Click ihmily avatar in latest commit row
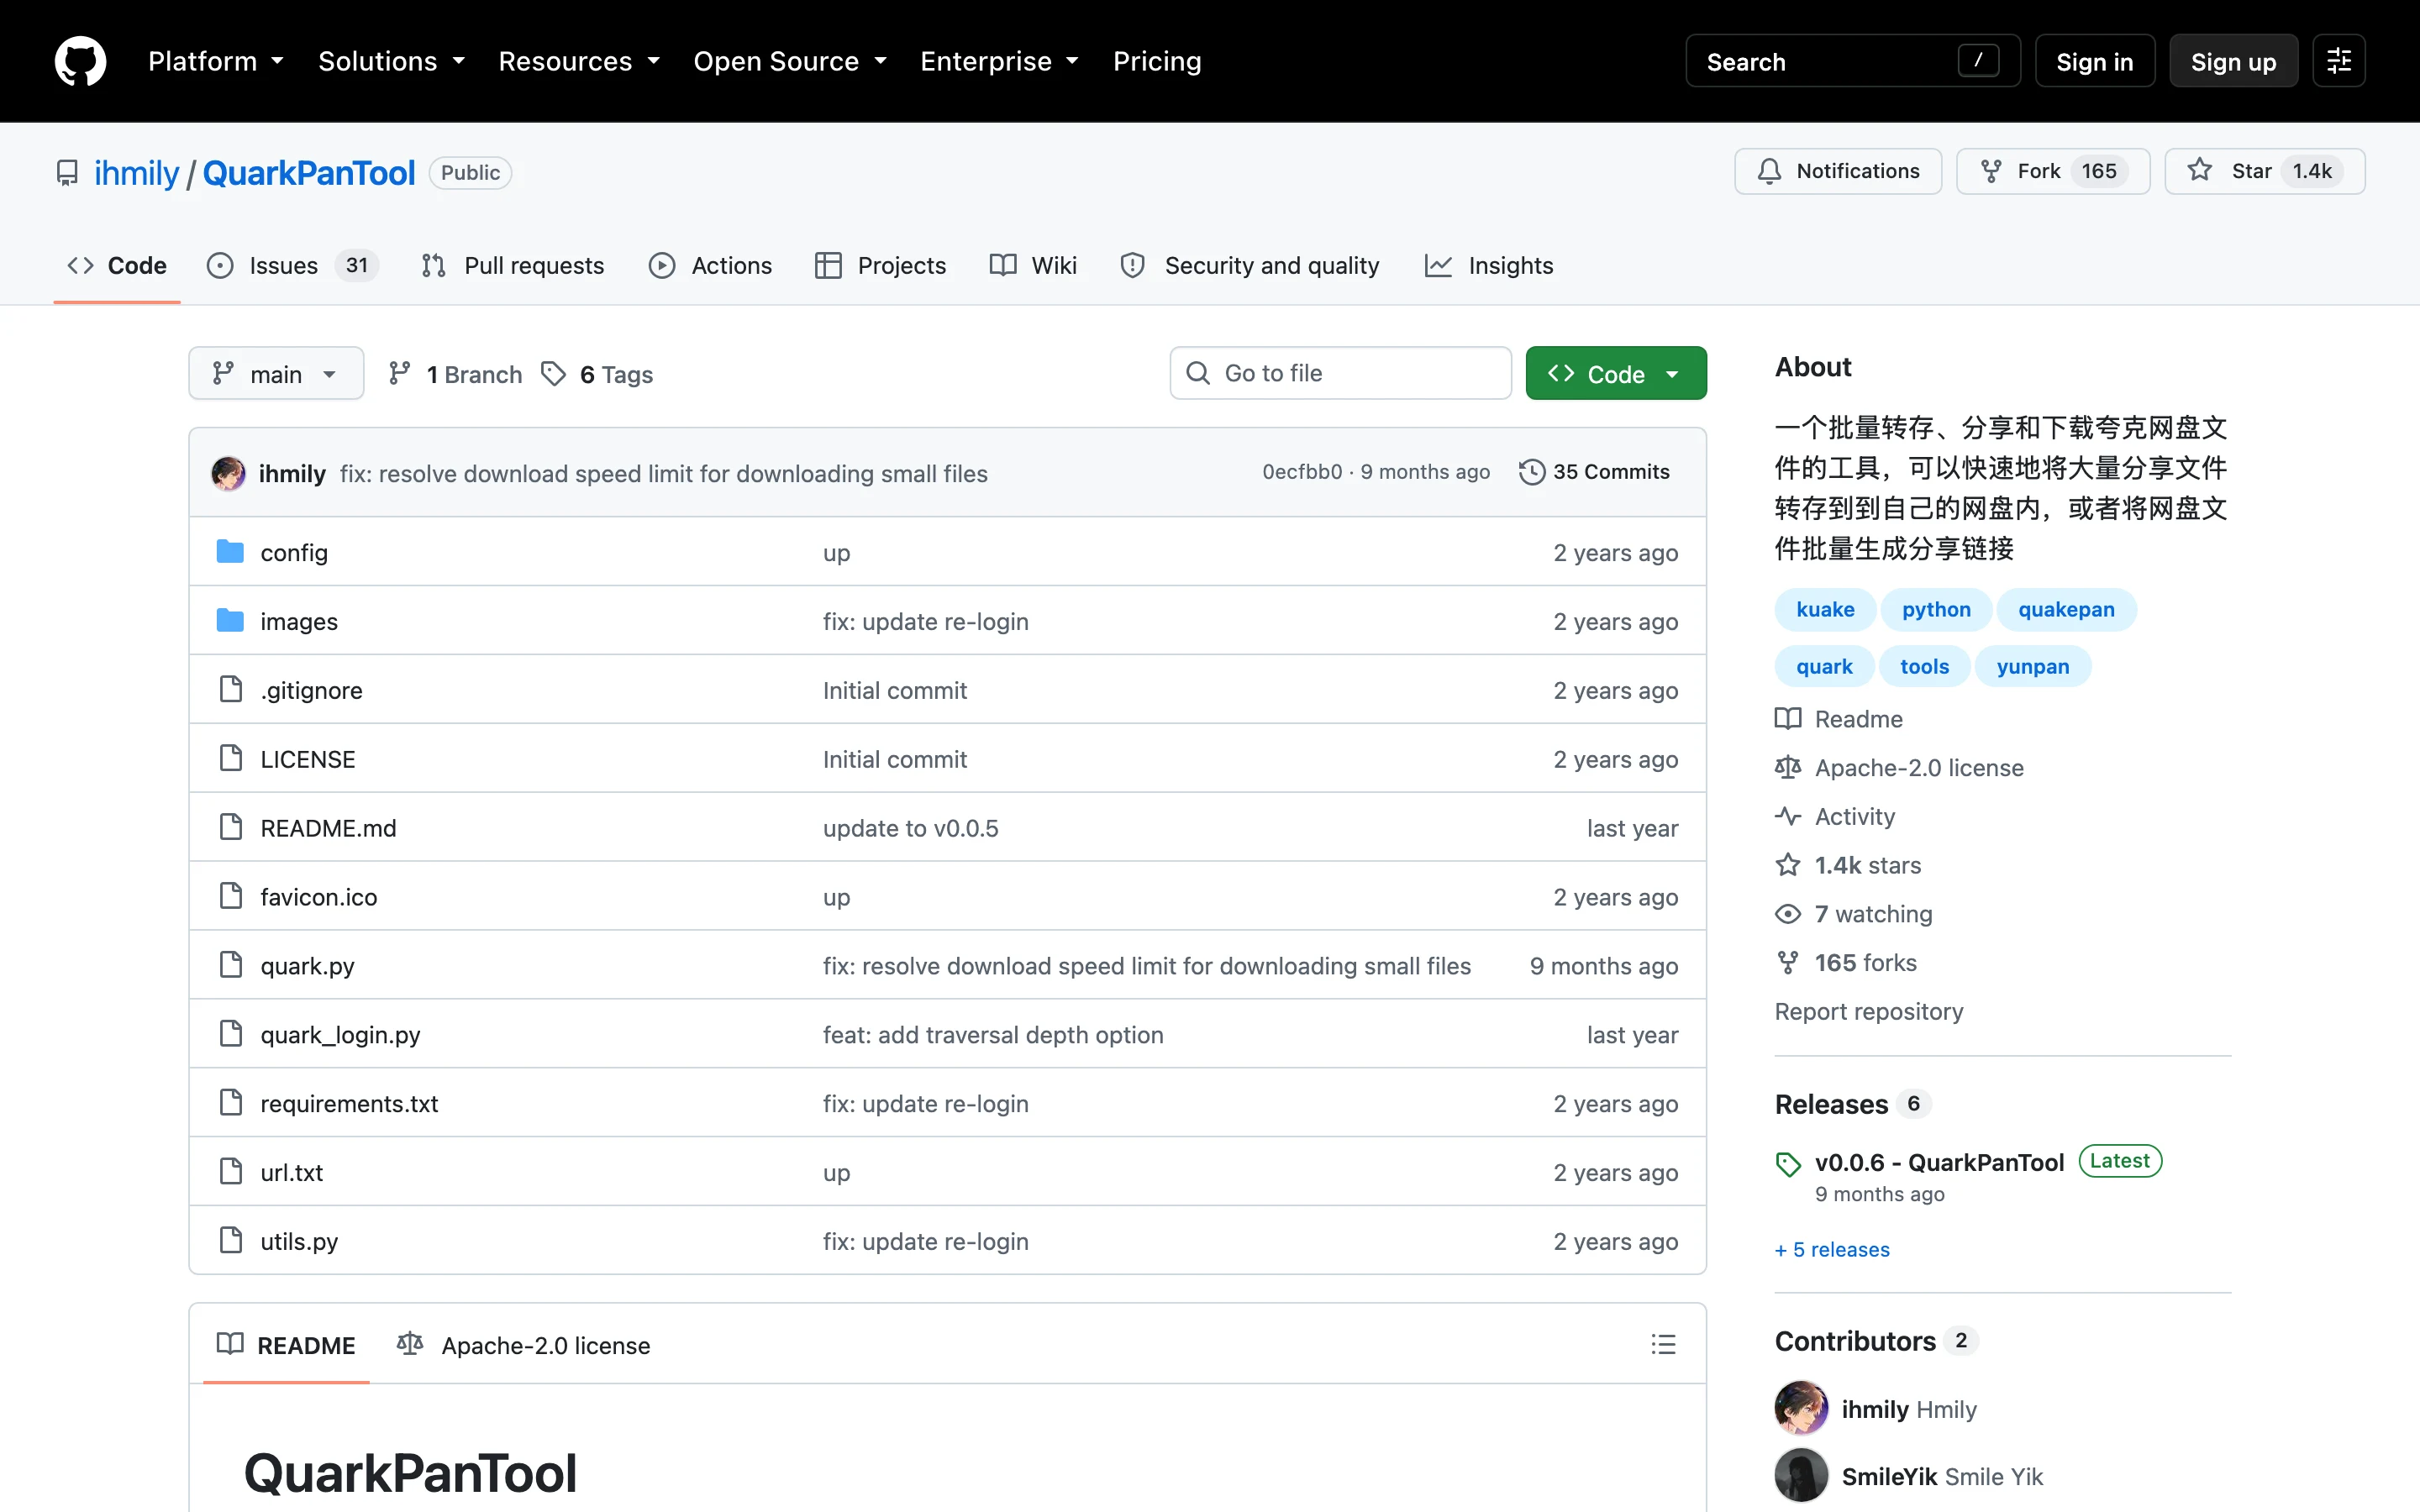 [228, 473]
